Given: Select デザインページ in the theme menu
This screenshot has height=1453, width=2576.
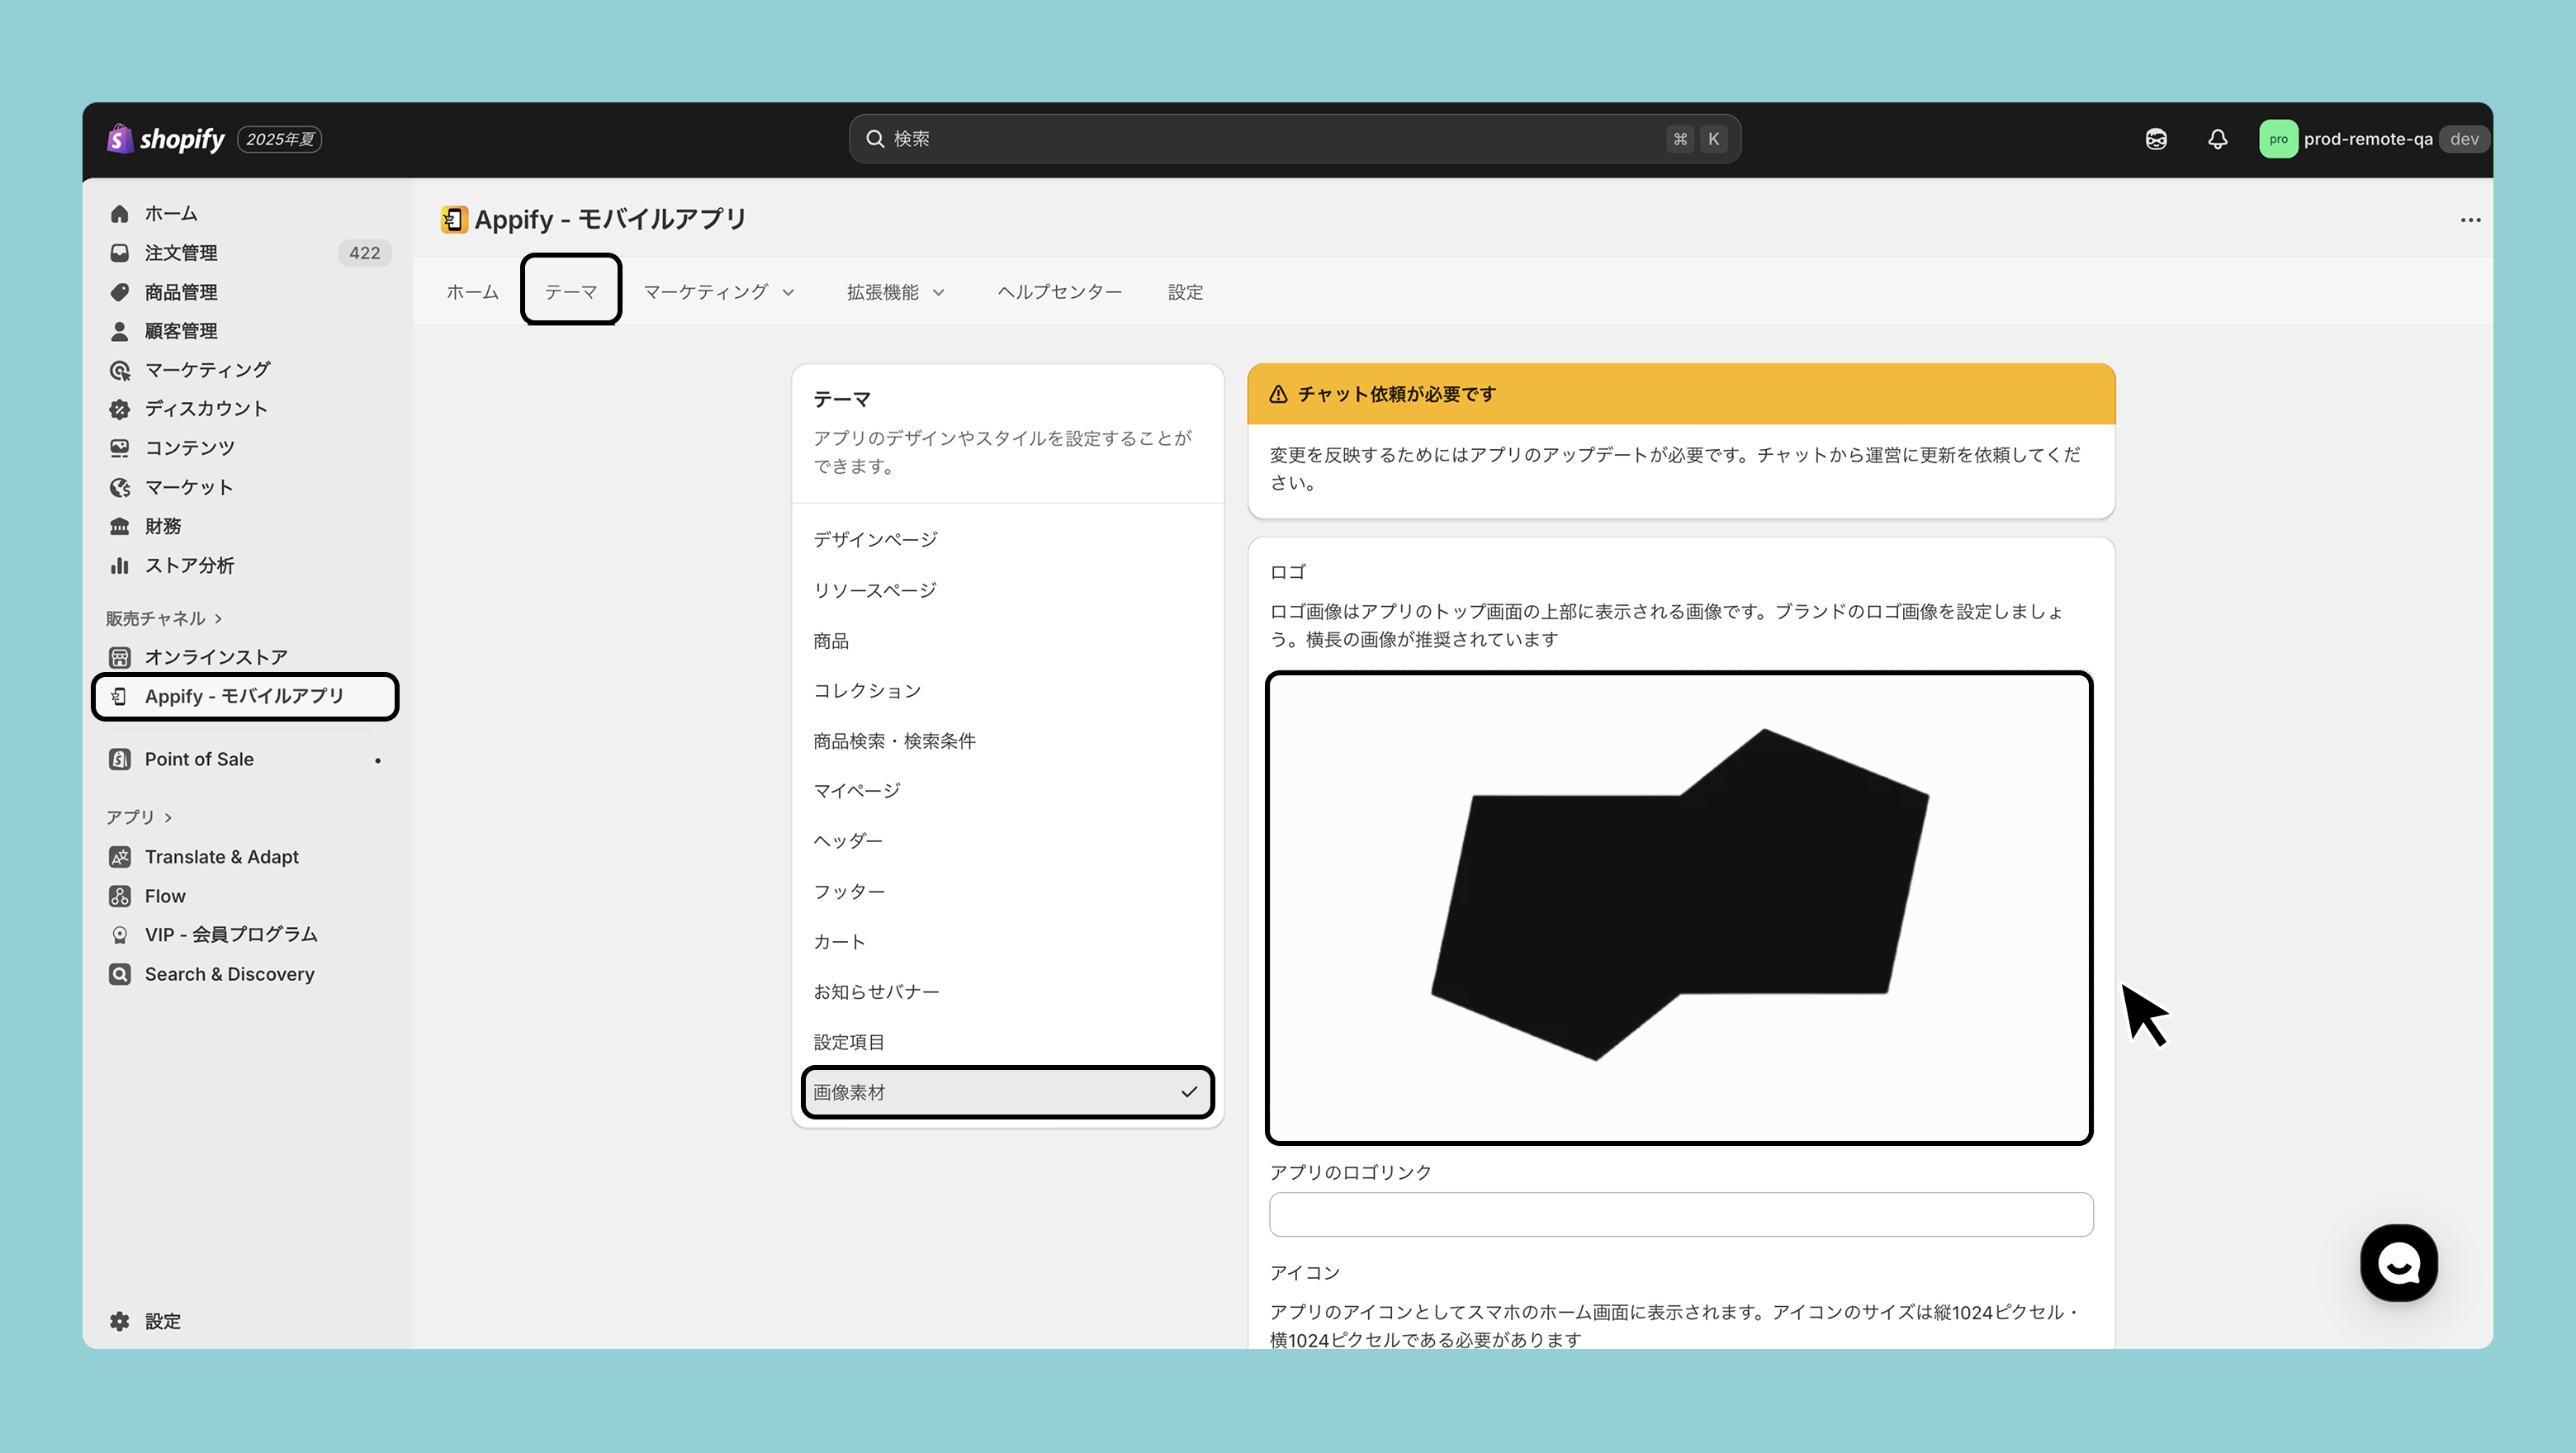Looking at the screenshot, I should tap(875, 540).
